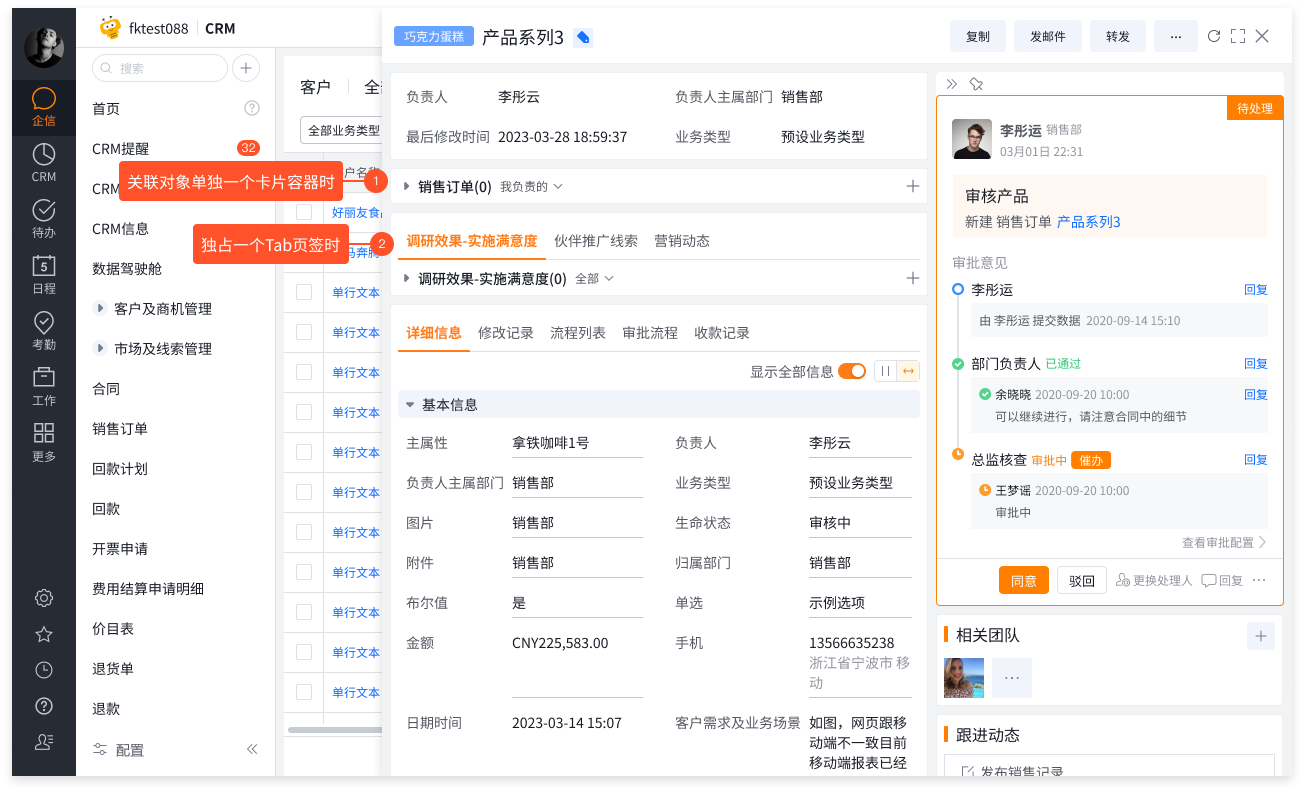
Task: Click 驳回 reject button
Action: pos(1082,580)
